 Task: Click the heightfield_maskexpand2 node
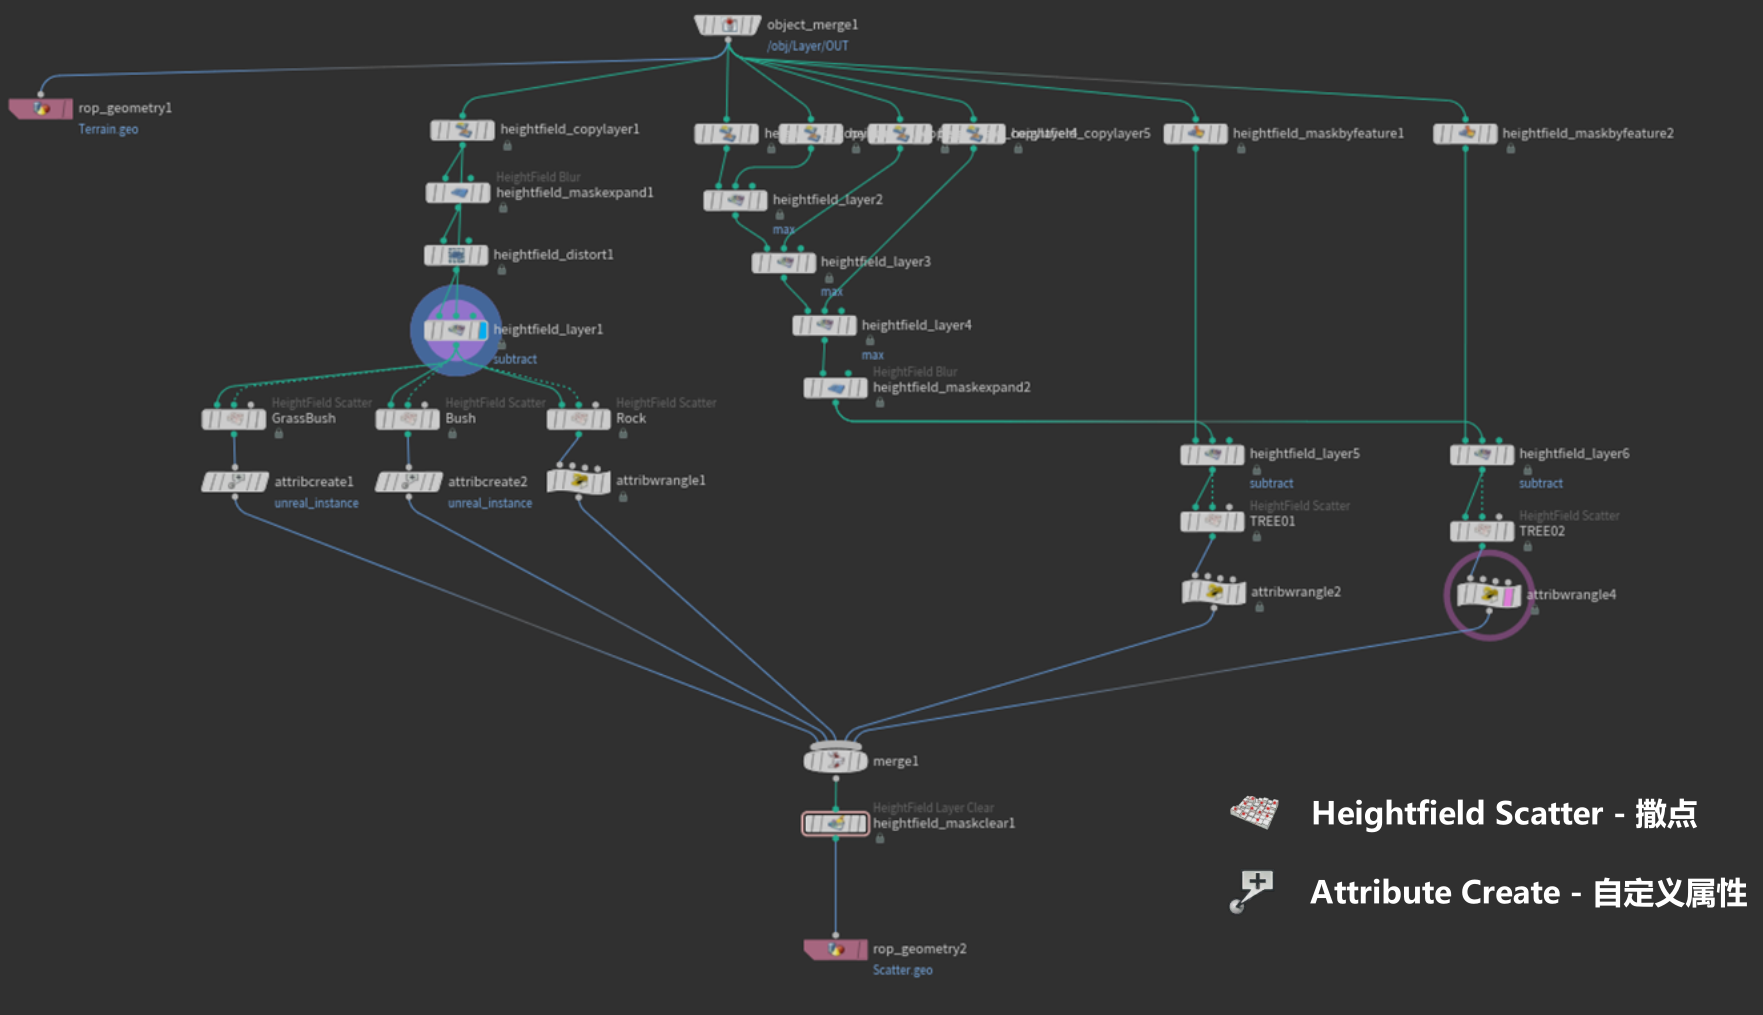[836, 388]
